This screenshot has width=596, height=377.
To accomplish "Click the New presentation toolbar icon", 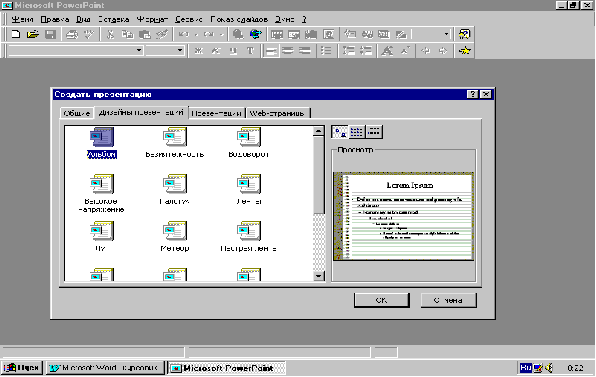I will point(16,34).
